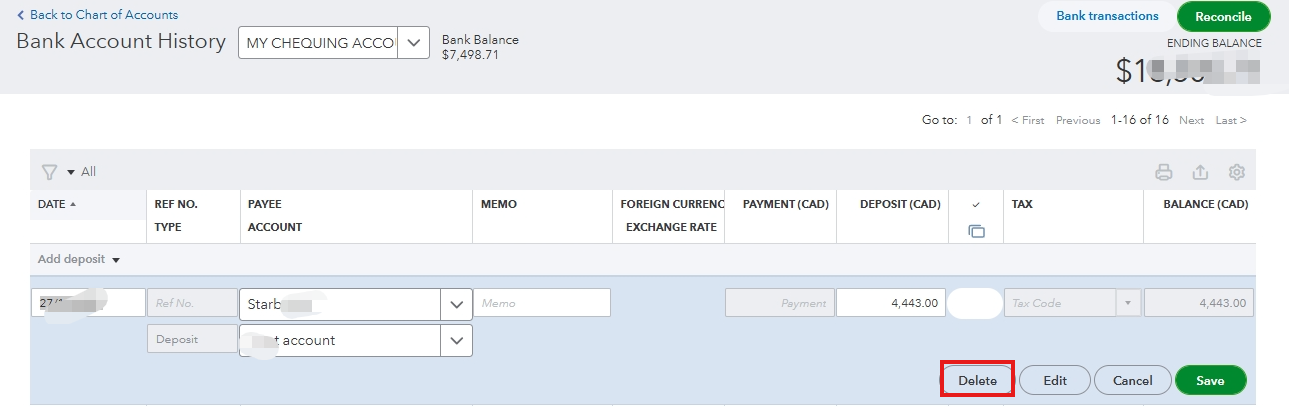The width and height of the screenshot is (1289, 407).
Task: Go to the Previous page link
Action: tap(1078, 120)
